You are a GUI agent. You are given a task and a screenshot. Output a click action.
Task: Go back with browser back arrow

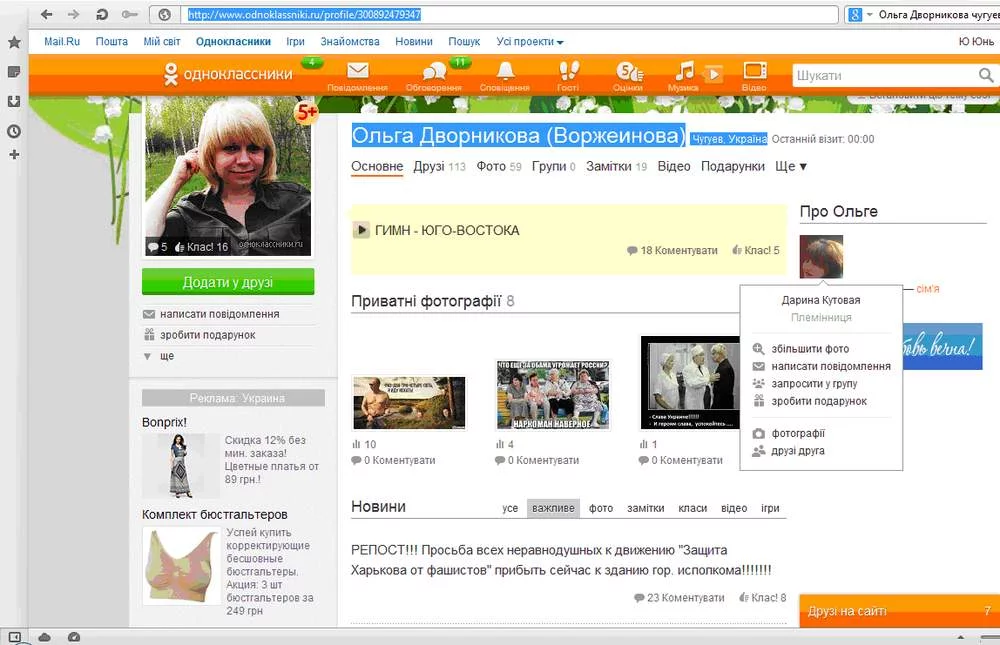47,14
